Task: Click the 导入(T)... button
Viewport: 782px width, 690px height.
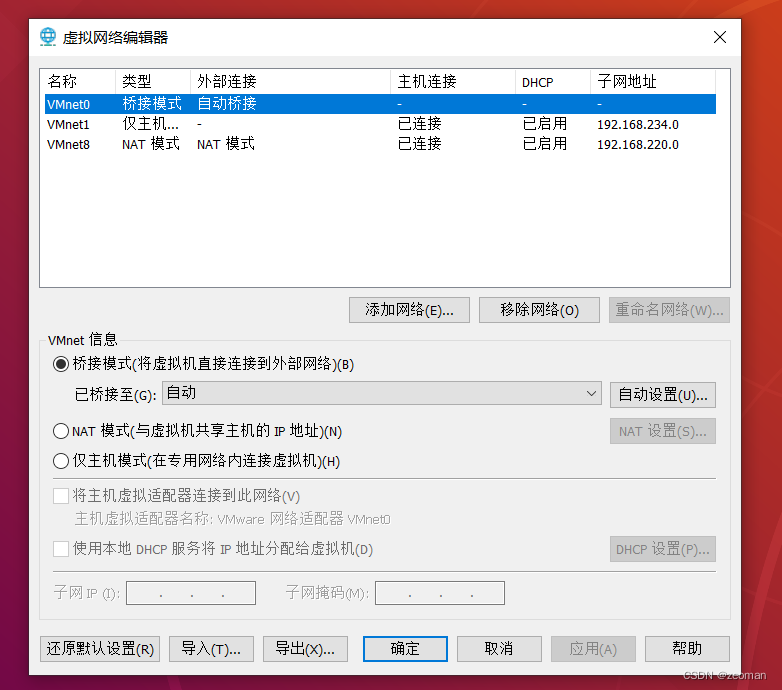Action: click(211, 649)
